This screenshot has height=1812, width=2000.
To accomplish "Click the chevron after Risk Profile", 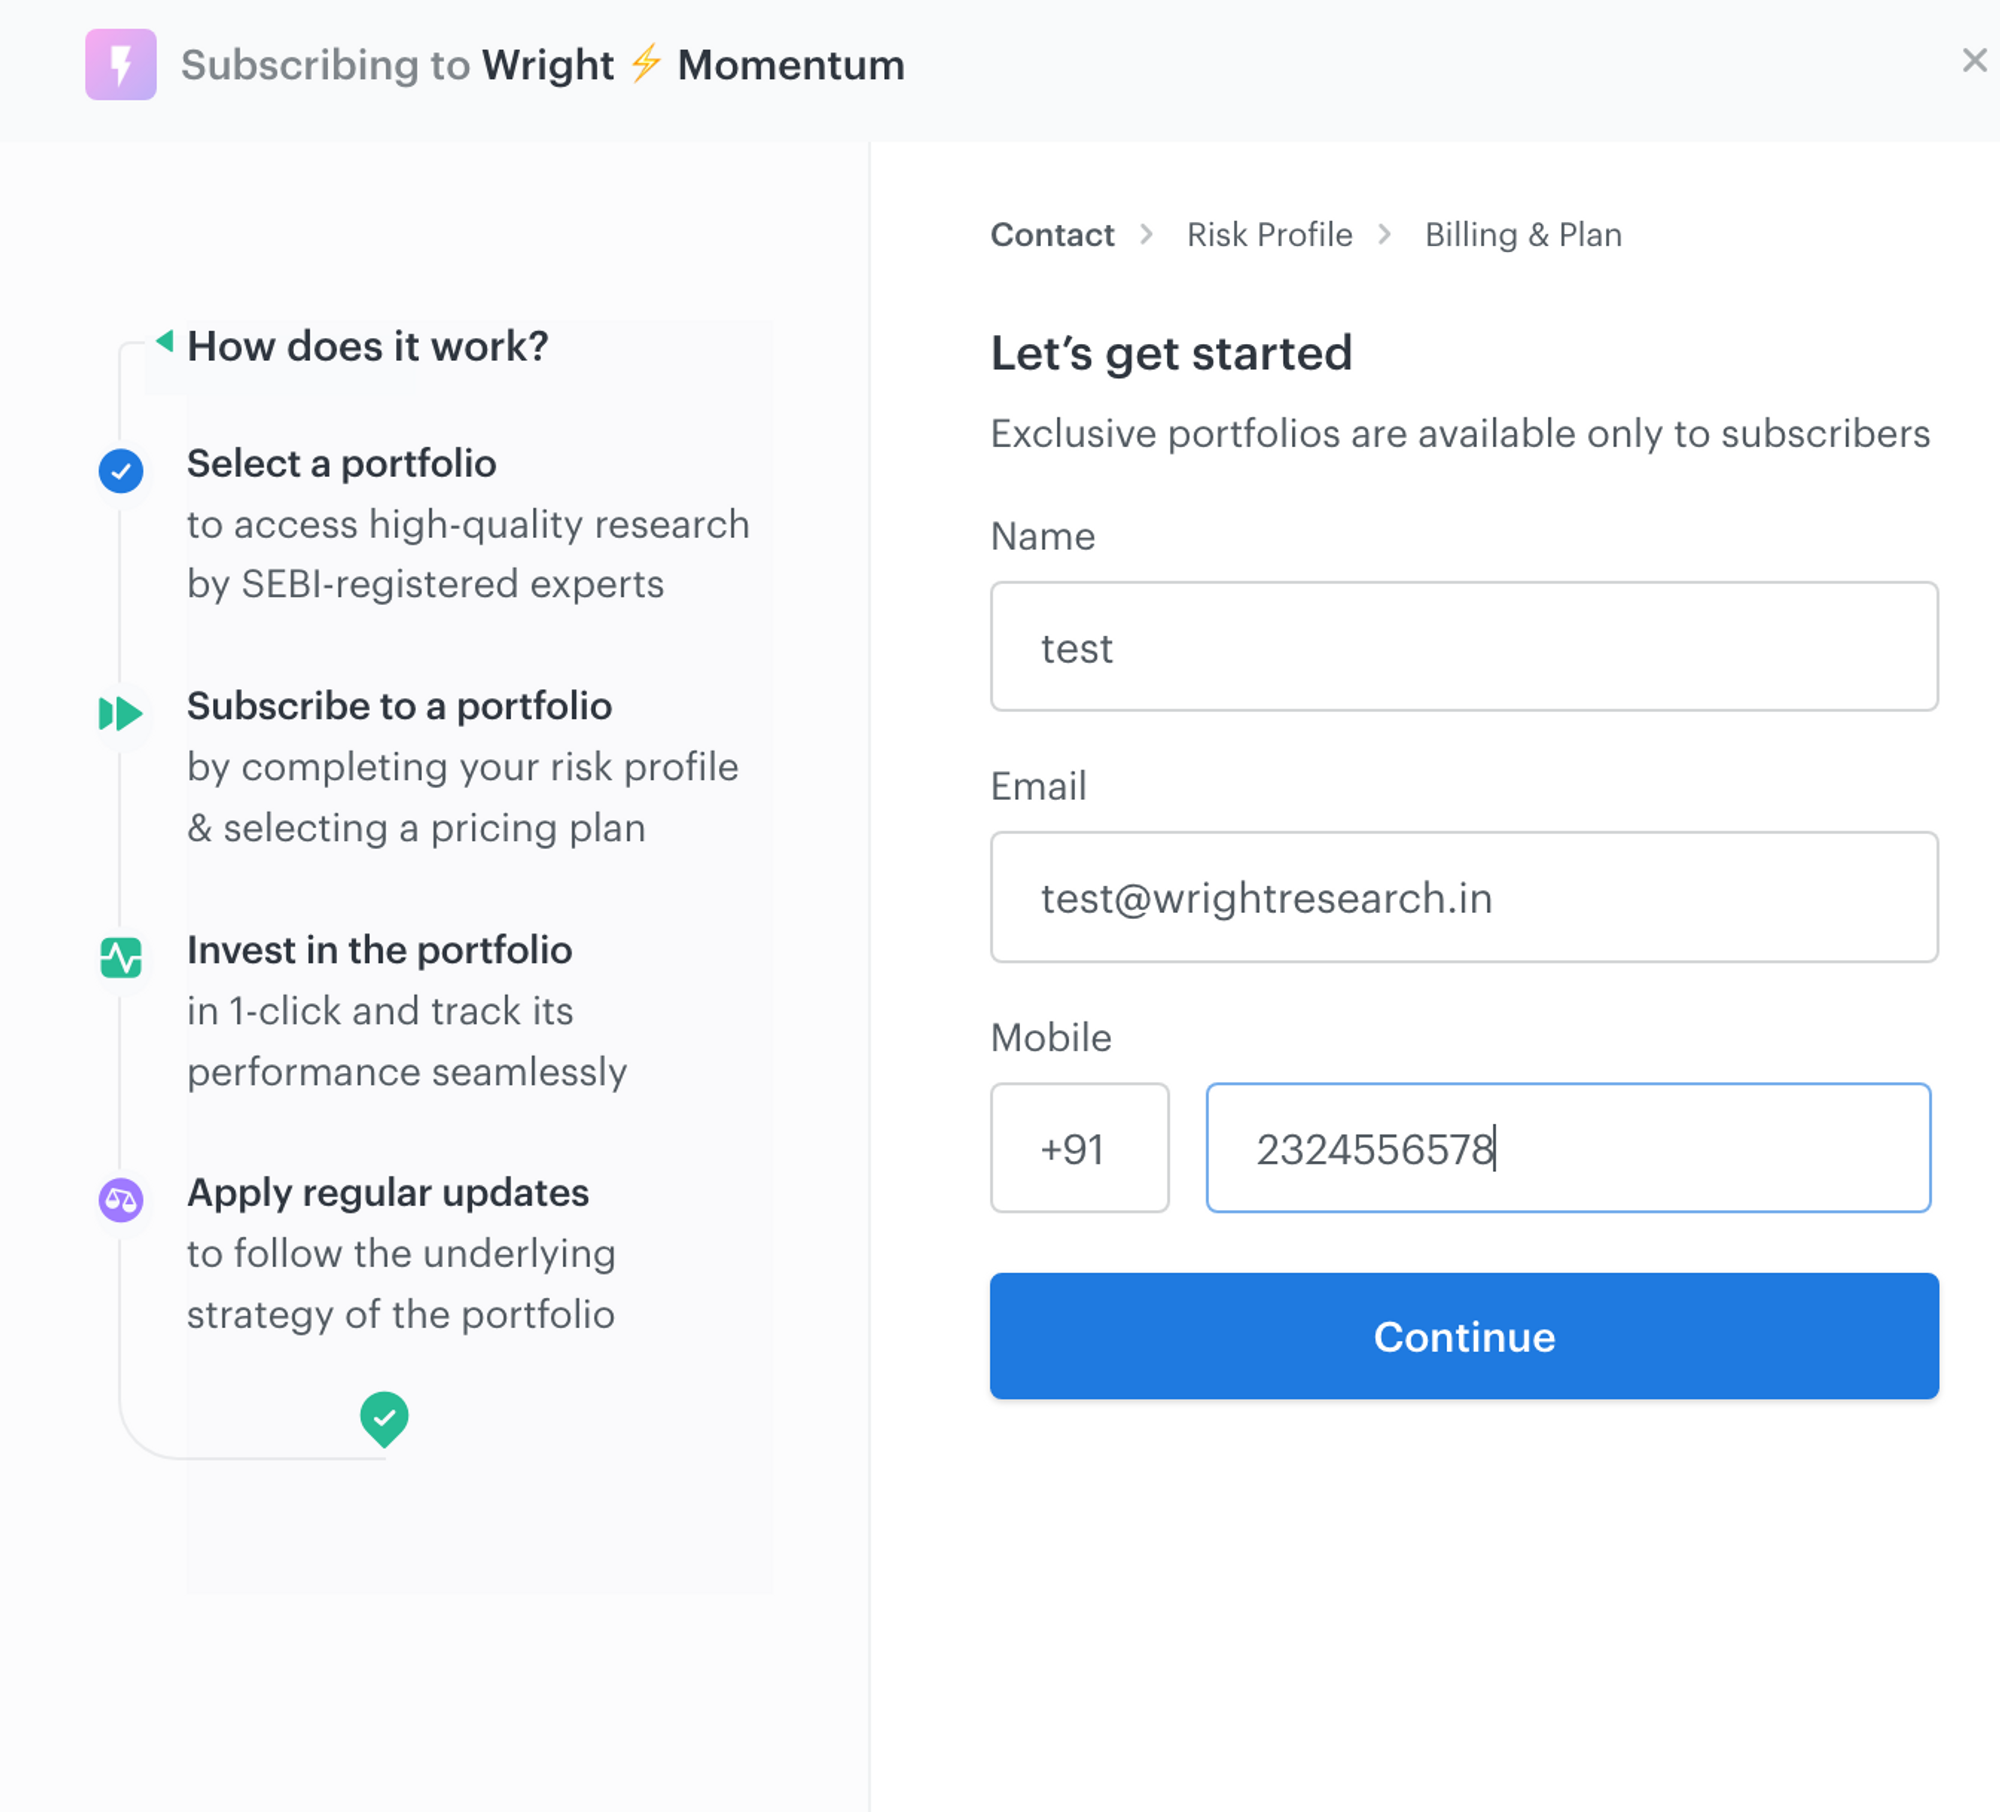I will (1385, 234).
